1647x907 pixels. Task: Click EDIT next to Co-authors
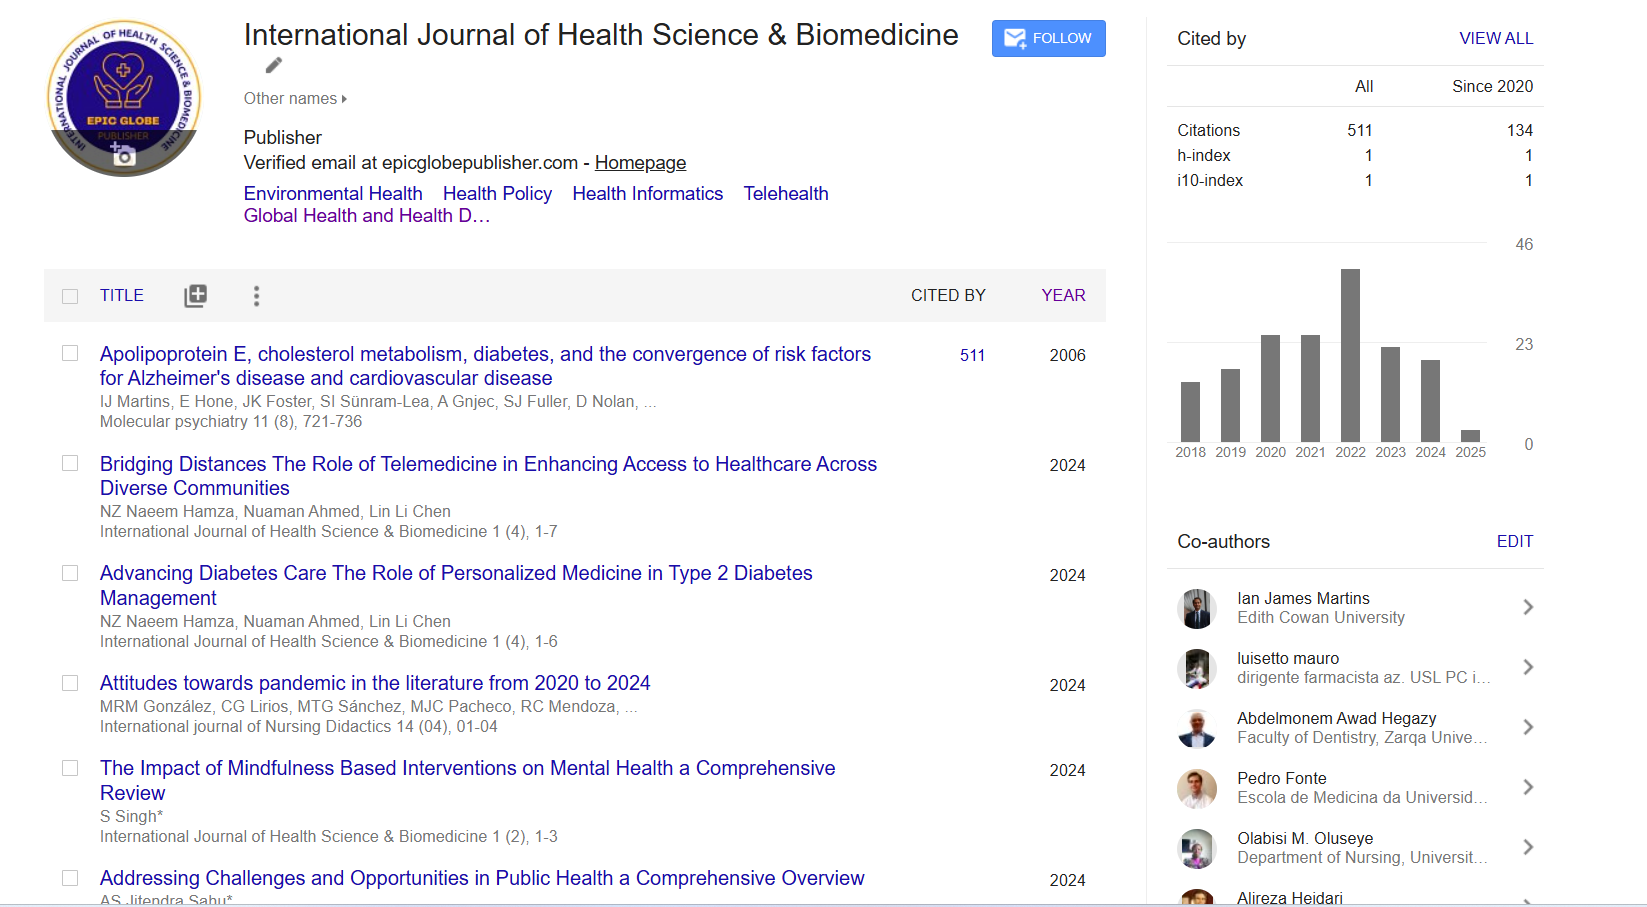click(1514, 541)
